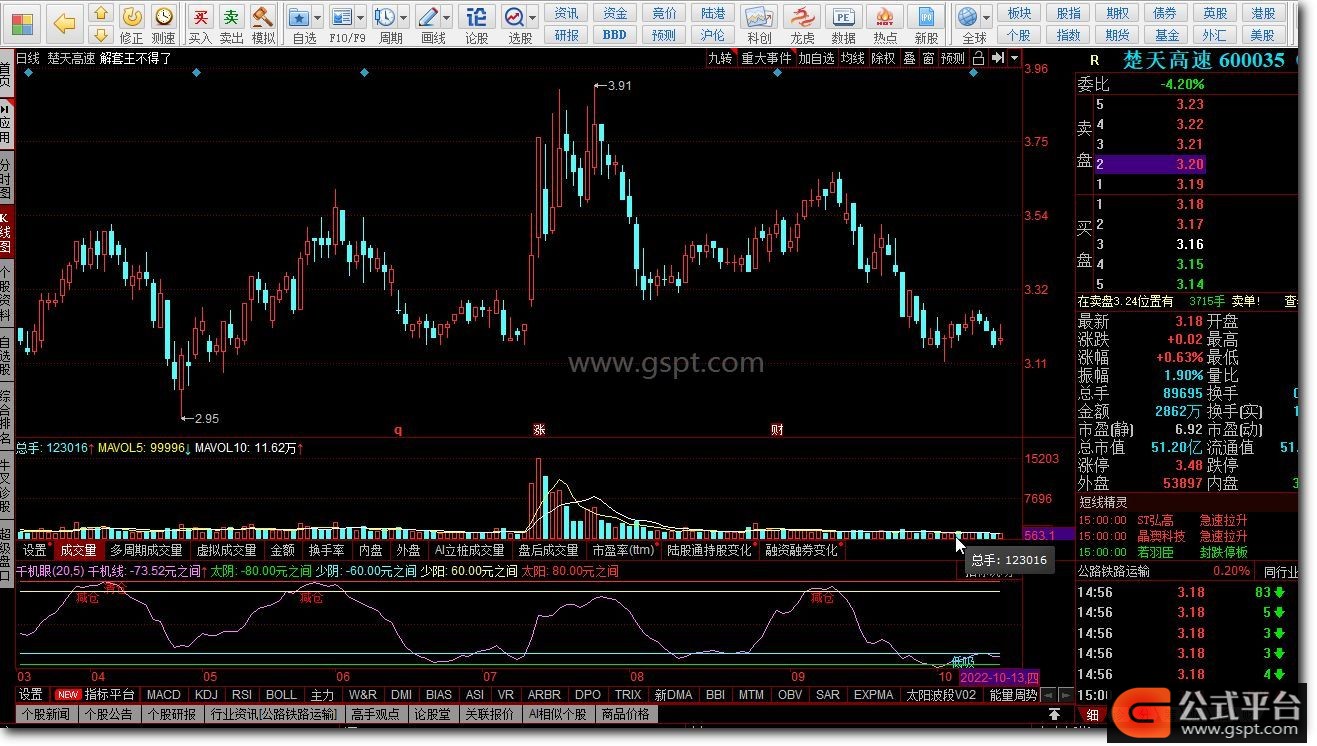This screenshot has height=746, width=1317.
Task: Open 指标平台 indicator platform
Action: tap(109, 694)
